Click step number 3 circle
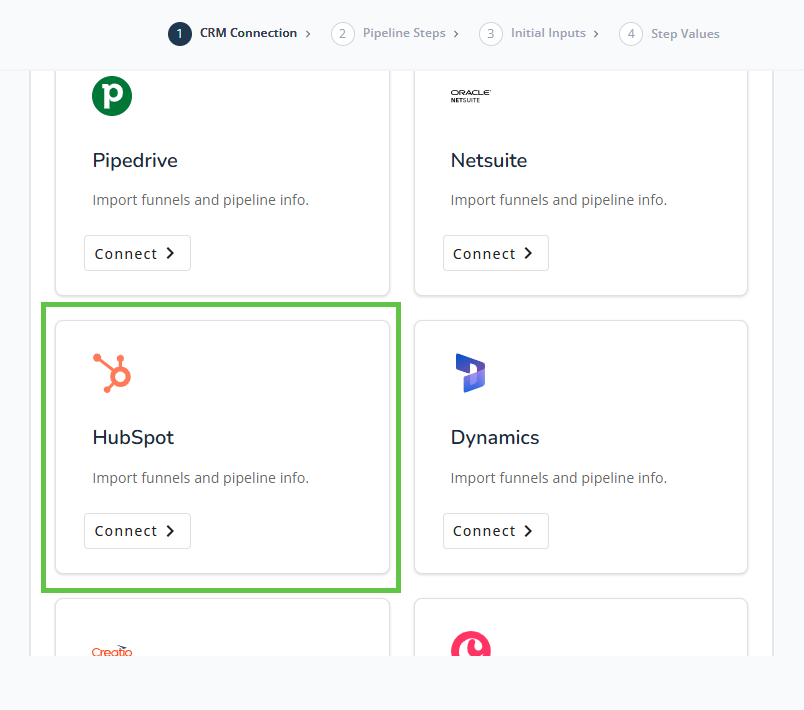This screenshot has width=804, height=710. [x=491, y=34]
